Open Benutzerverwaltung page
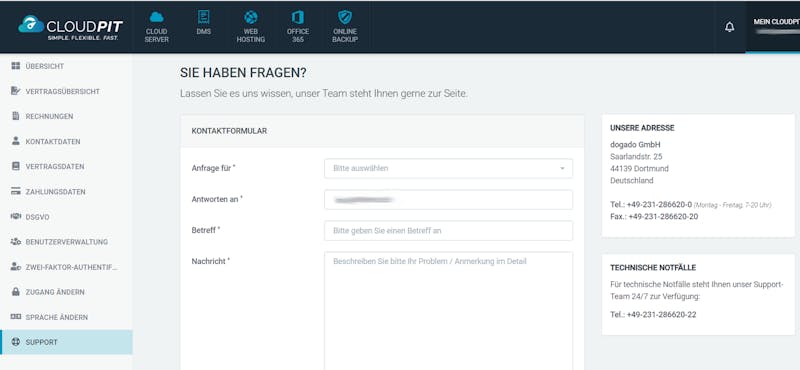This screenshot has height=370, width=800. point(66,242)
